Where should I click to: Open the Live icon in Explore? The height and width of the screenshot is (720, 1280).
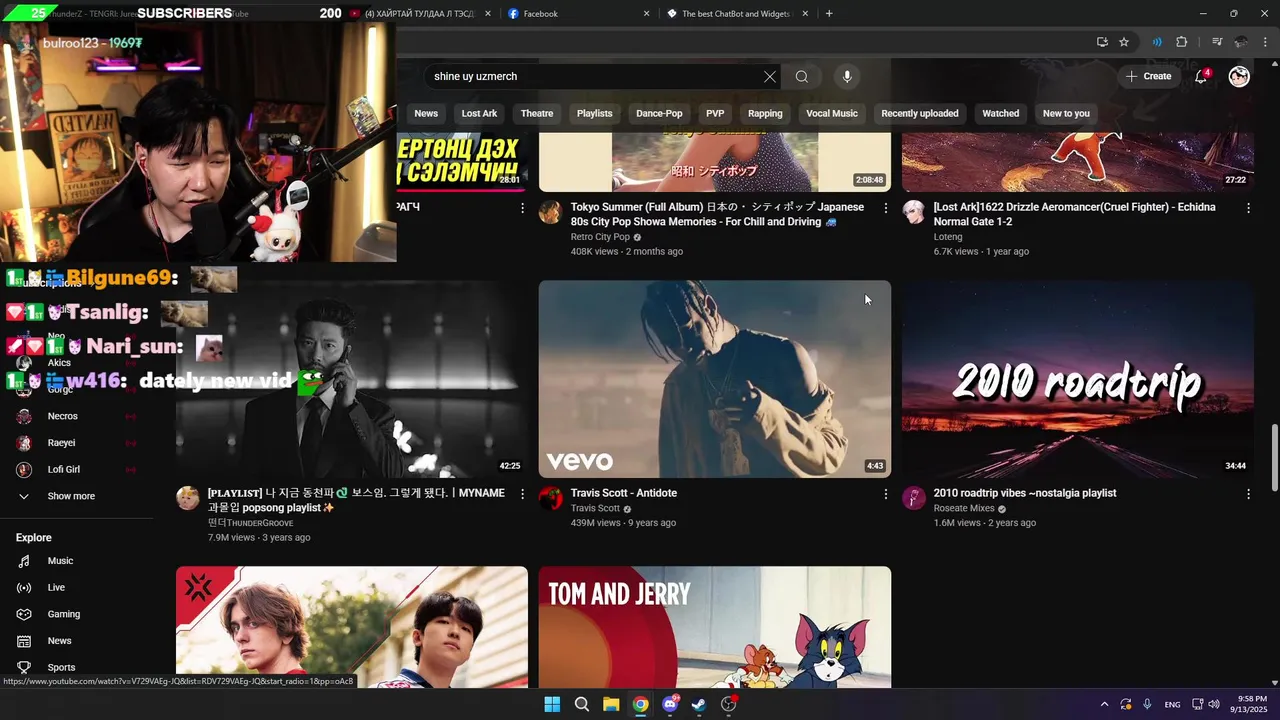point(24,588)
